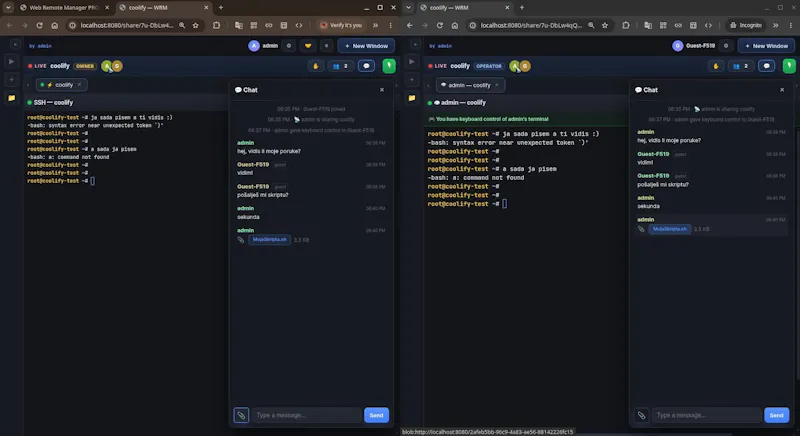
Task: Close the admin — coolify session tab
Action: 496,85
